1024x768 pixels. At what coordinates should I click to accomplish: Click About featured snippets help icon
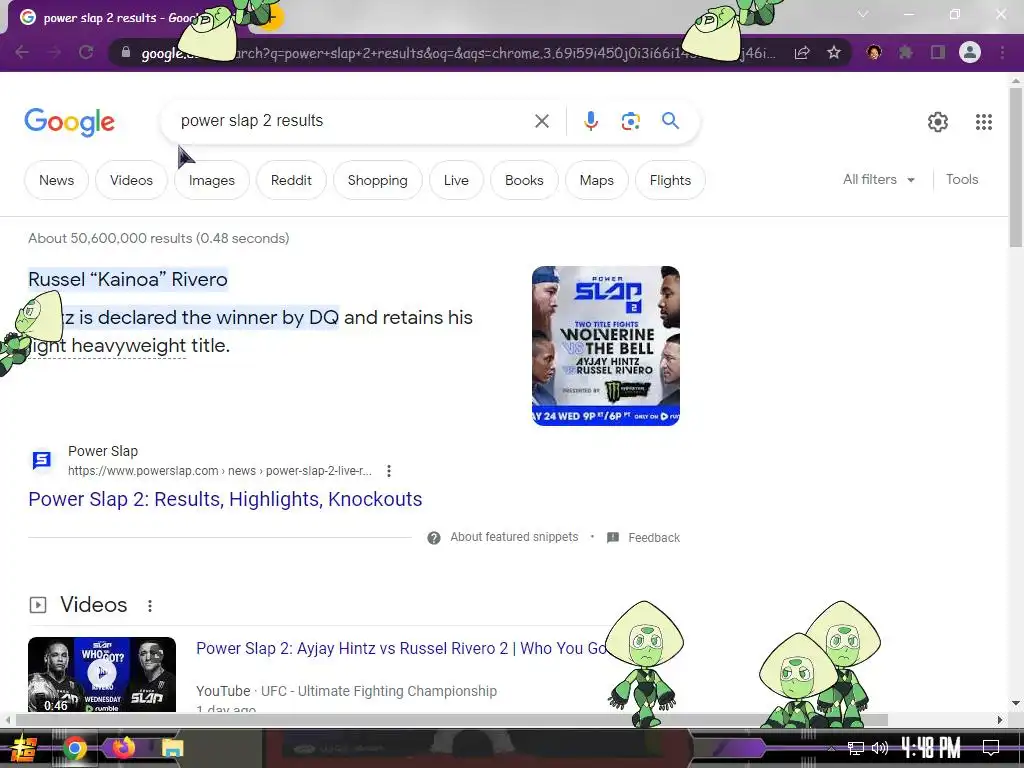coord(434,537)
